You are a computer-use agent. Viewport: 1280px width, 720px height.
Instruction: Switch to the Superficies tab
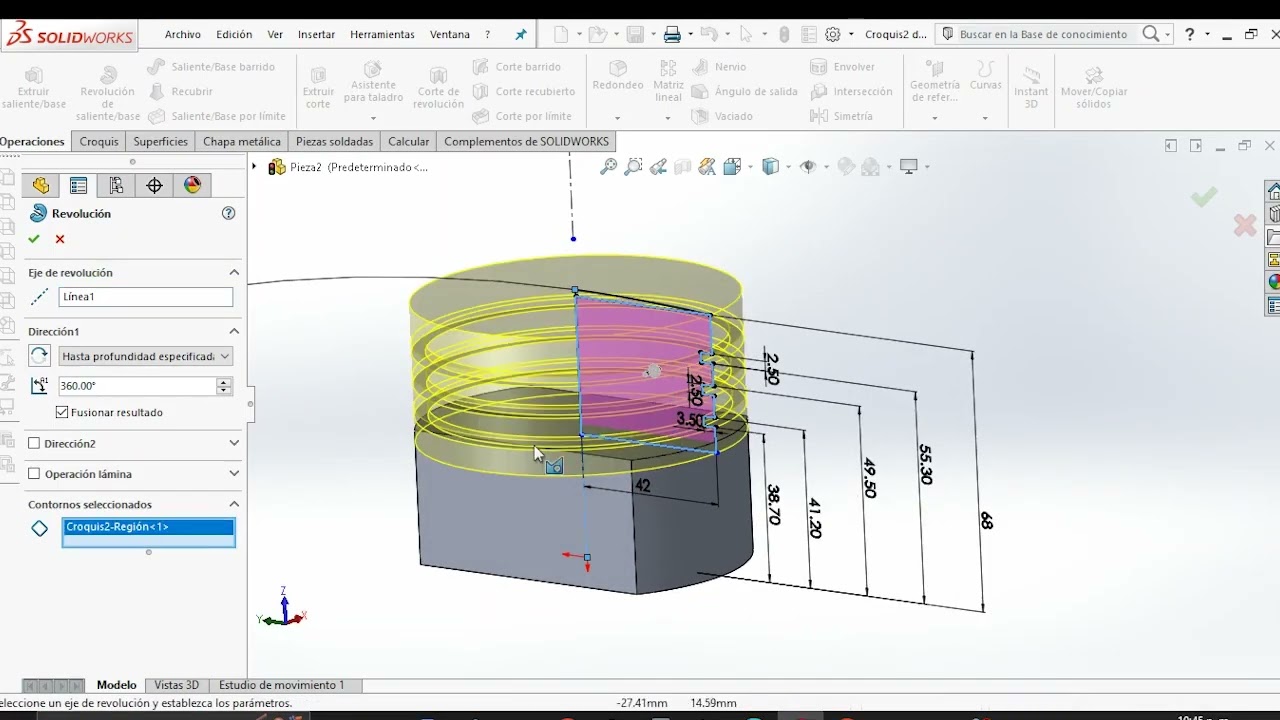tap(160, 141)
